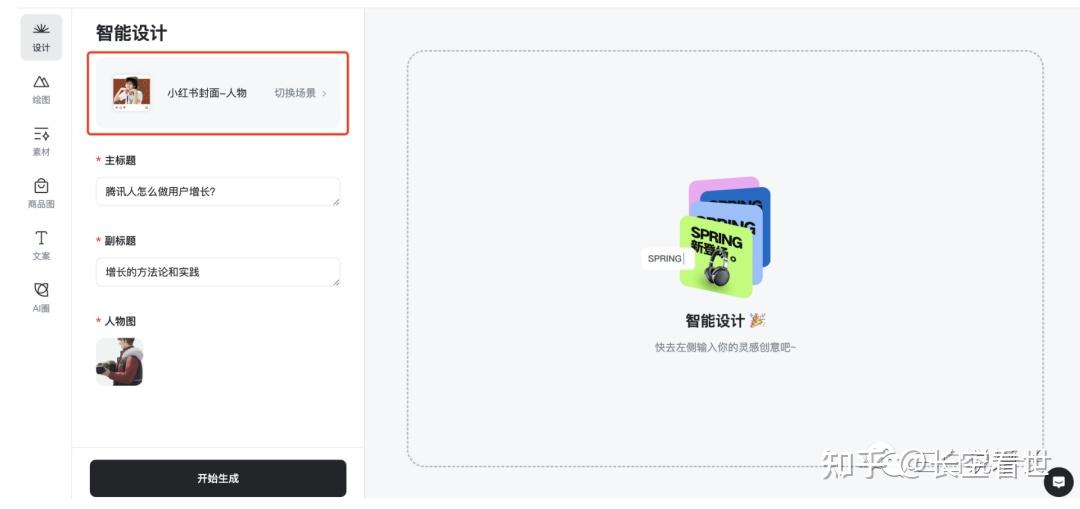Click the SPRING text tag on illustration
Screen dimensions: 1080x509
(x=664, y=258)
